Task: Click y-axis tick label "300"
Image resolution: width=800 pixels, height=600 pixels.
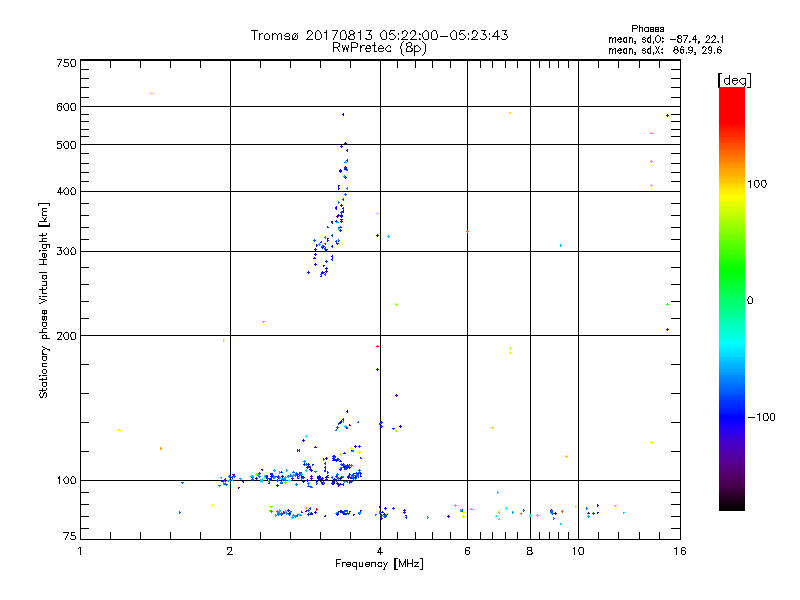Action: pyautogui.click(x=66, y=252)
